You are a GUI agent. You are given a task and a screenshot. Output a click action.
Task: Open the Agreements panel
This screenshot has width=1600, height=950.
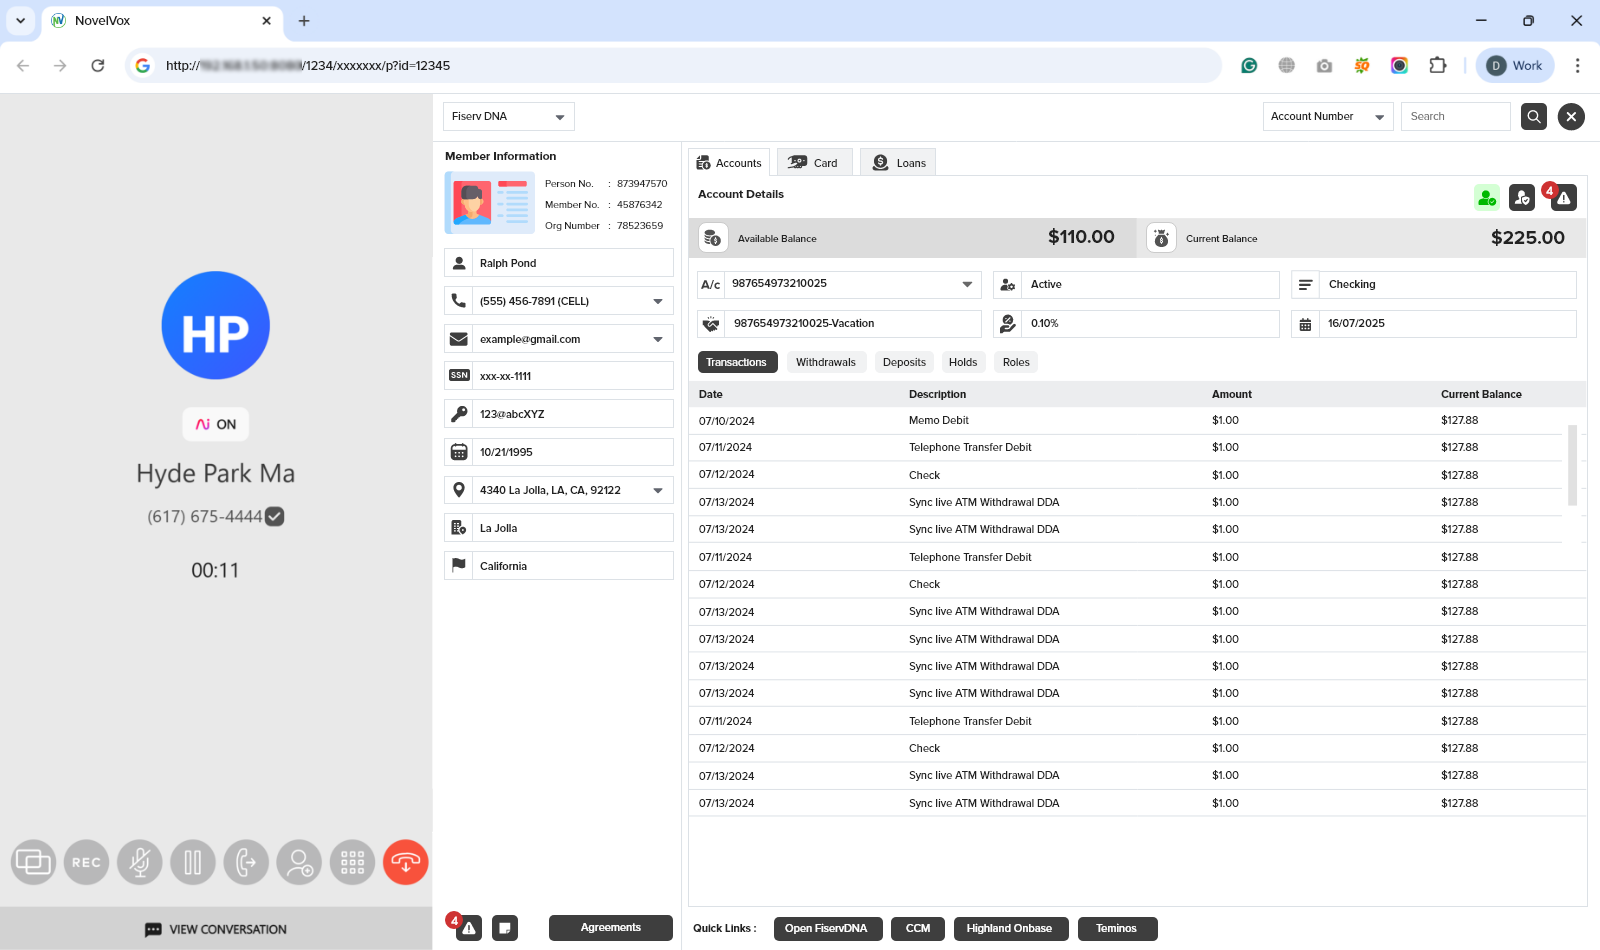tap(610, 928)
